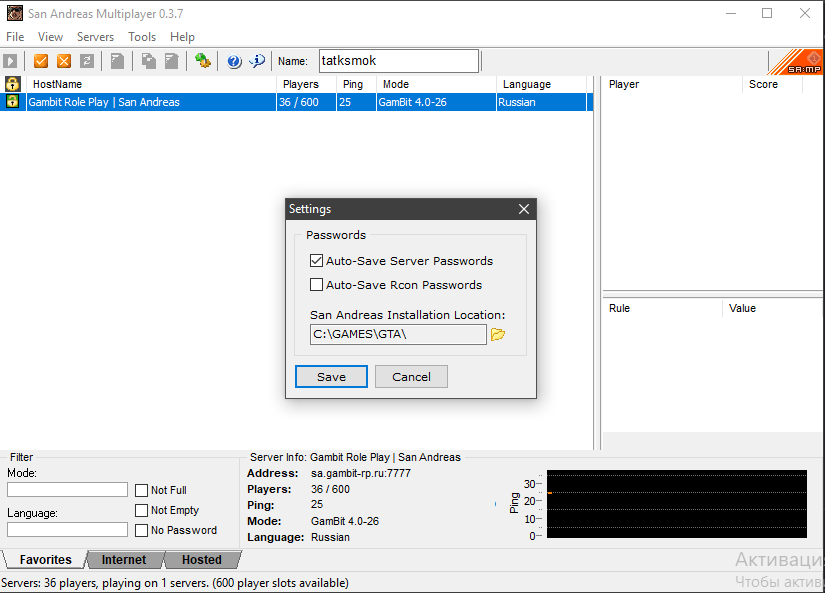Click the Connect play arrow toolbar icon

click(11, 61)
